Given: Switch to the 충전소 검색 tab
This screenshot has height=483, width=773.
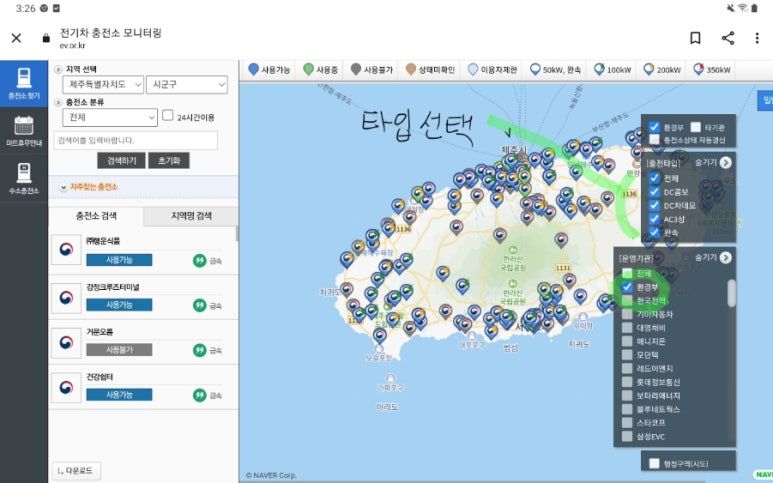Looking at the screenshot, I should 96,216.
